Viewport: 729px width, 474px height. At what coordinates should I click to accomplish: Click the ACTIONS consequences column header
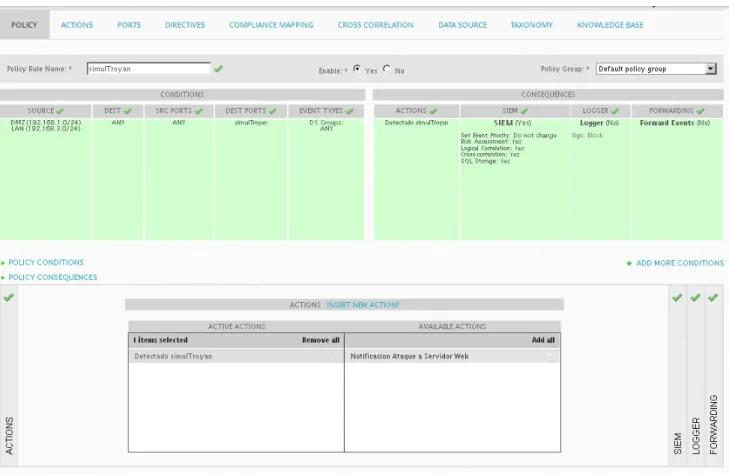point(416,111)
